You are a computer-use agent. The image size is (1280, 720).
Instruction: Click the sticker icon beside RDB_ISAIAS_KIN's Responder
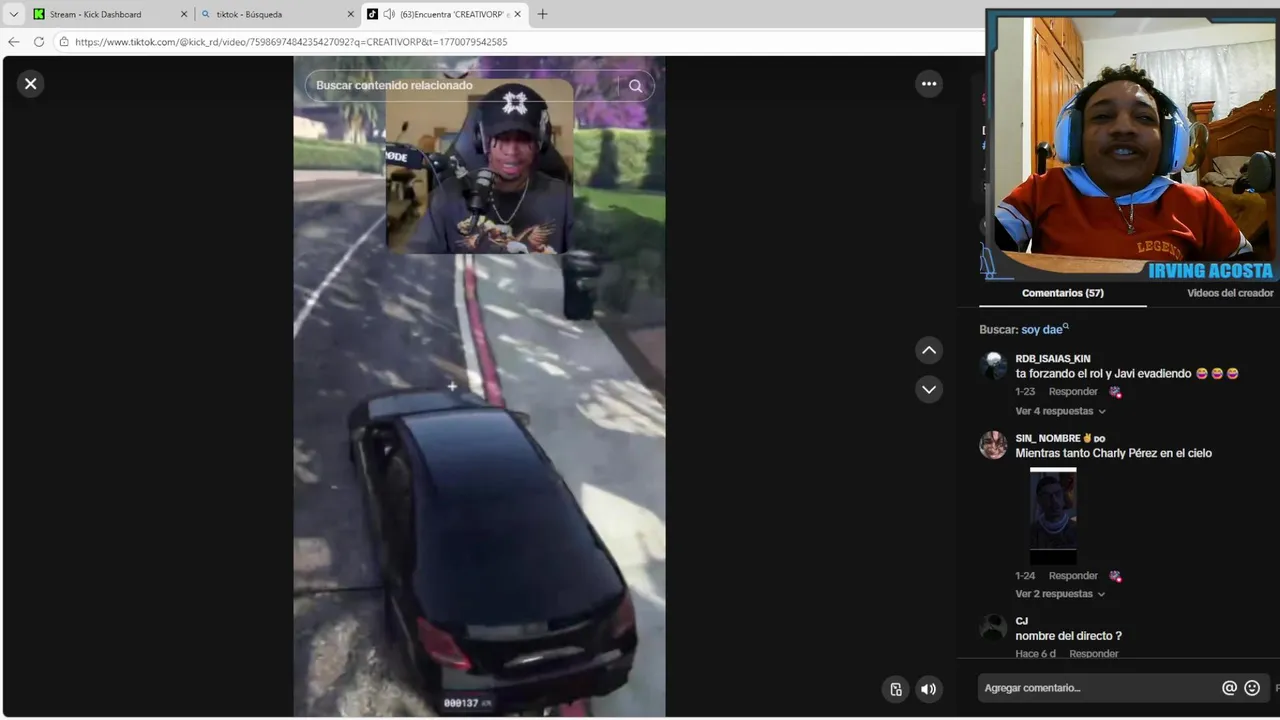(1115, 392)
